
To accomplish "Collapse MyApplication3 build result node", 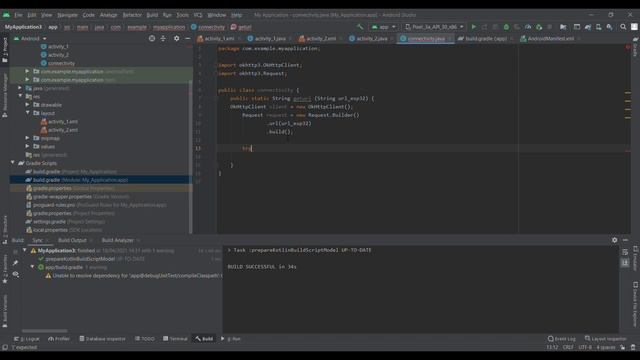I will click(x=25, y=250).
